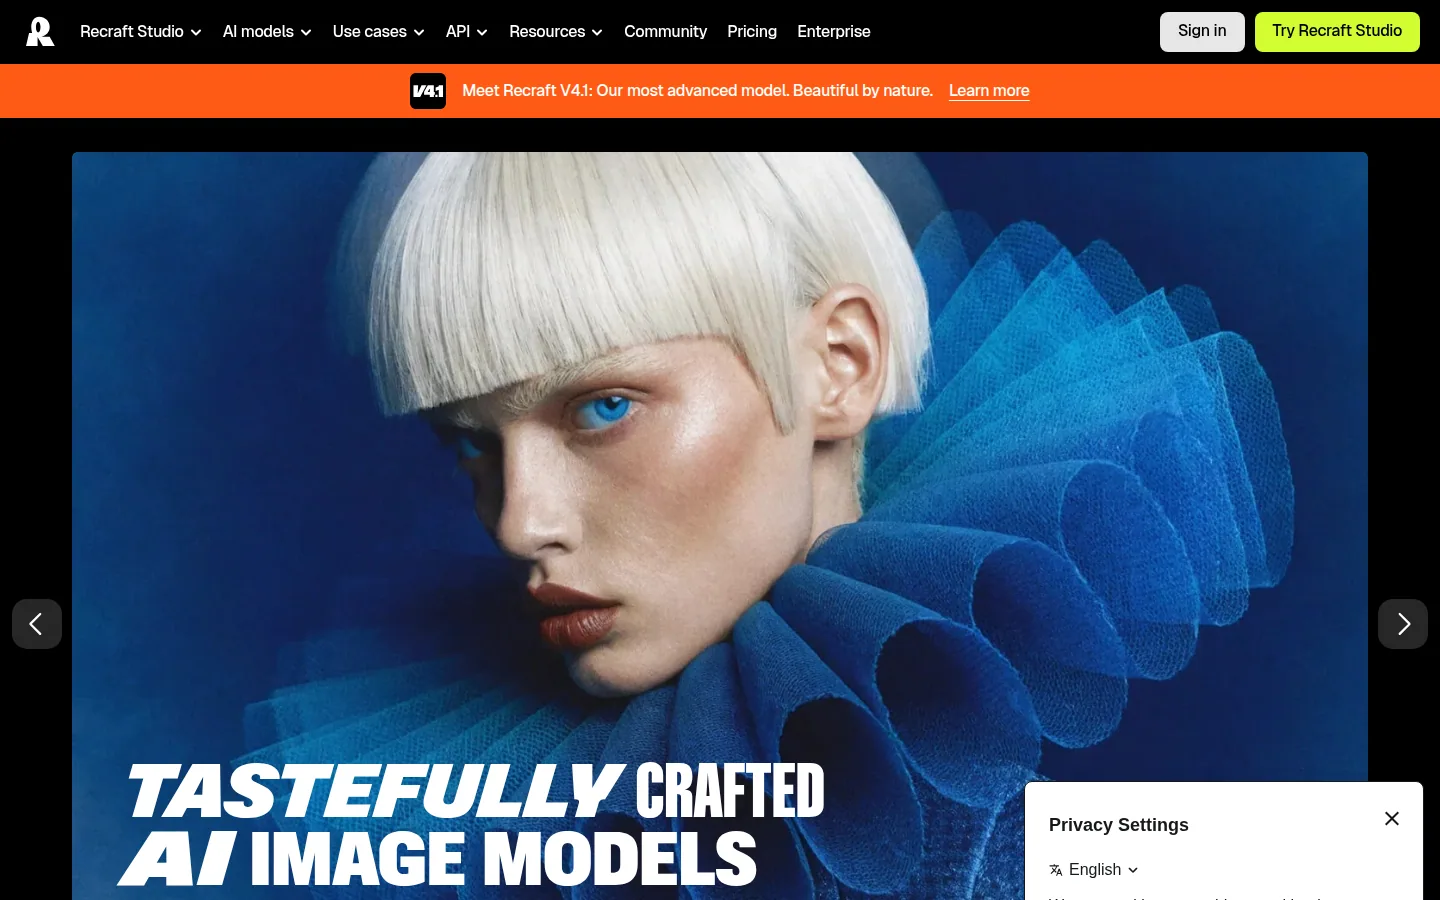The height and width of the screenshot is (900, 1440).
Task: Navigate to Pricing
Action: tap(752, 32)
